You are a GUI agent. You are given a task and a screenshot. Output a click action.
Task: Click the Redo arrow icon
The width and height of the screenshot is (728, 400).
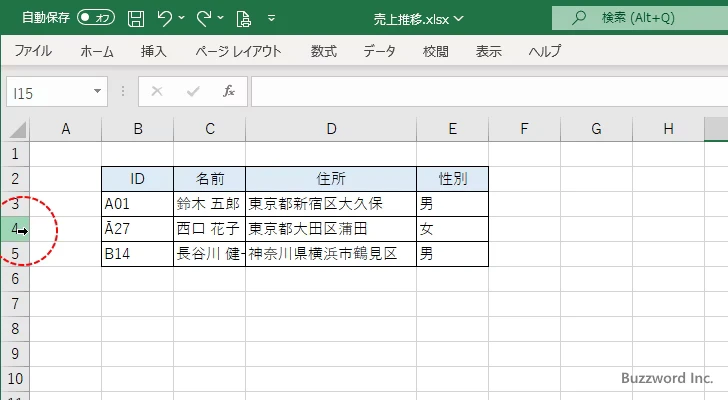tap(203, 18)
